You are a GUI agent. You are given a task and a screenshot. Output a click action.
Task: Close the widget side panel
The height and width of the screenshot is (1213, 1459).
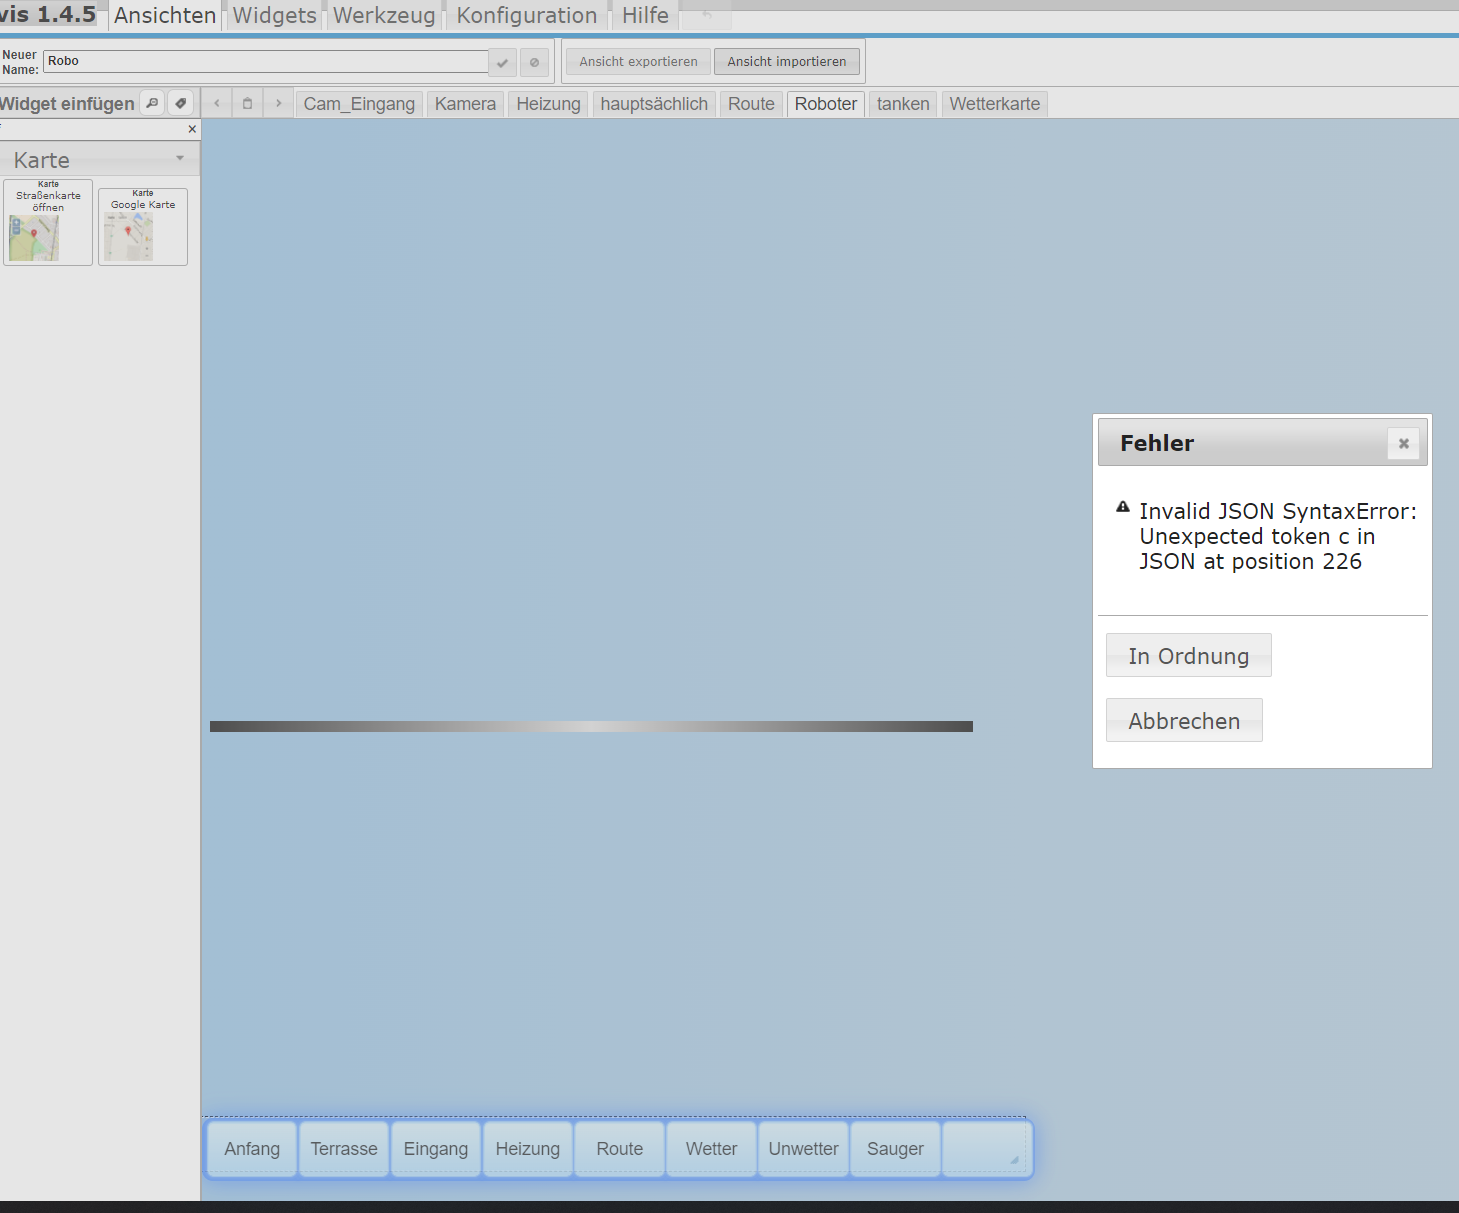(192, 129)
